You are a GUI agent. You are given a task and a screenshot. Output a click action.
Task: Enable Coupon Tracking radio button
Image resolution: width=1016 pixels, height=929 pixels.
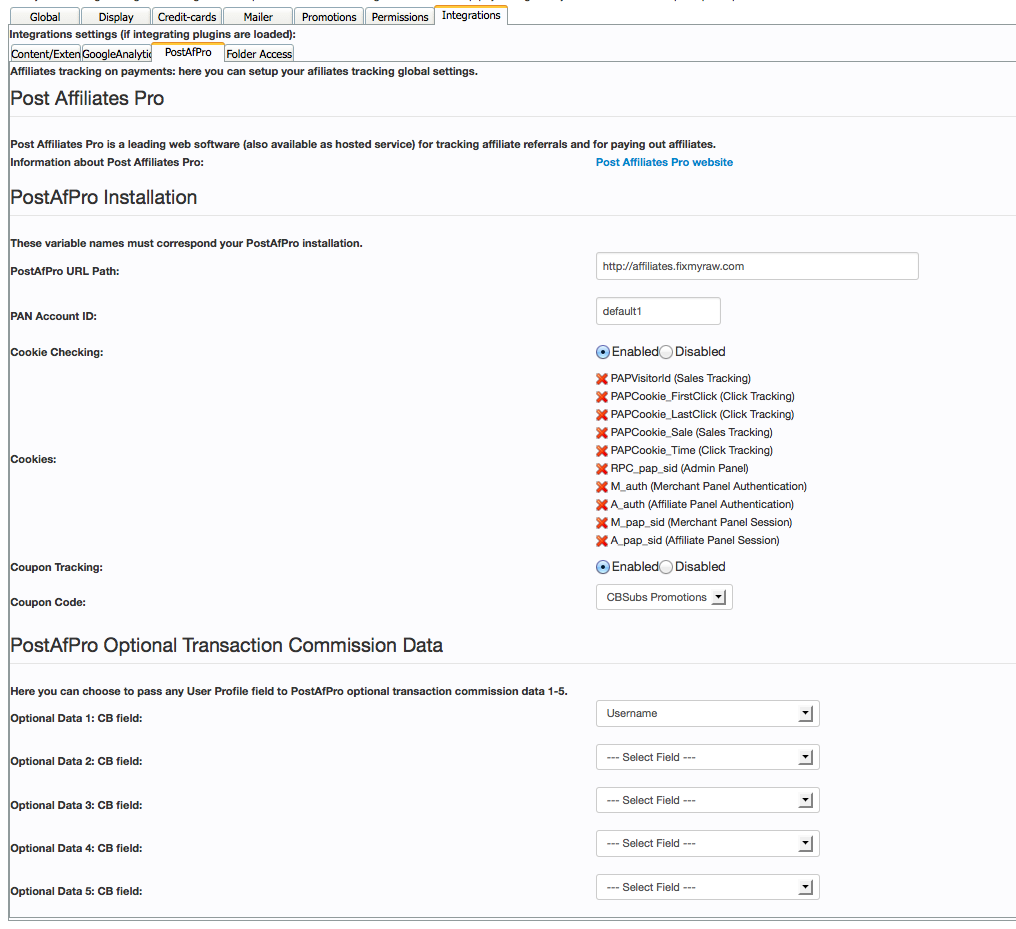[603, 567]
